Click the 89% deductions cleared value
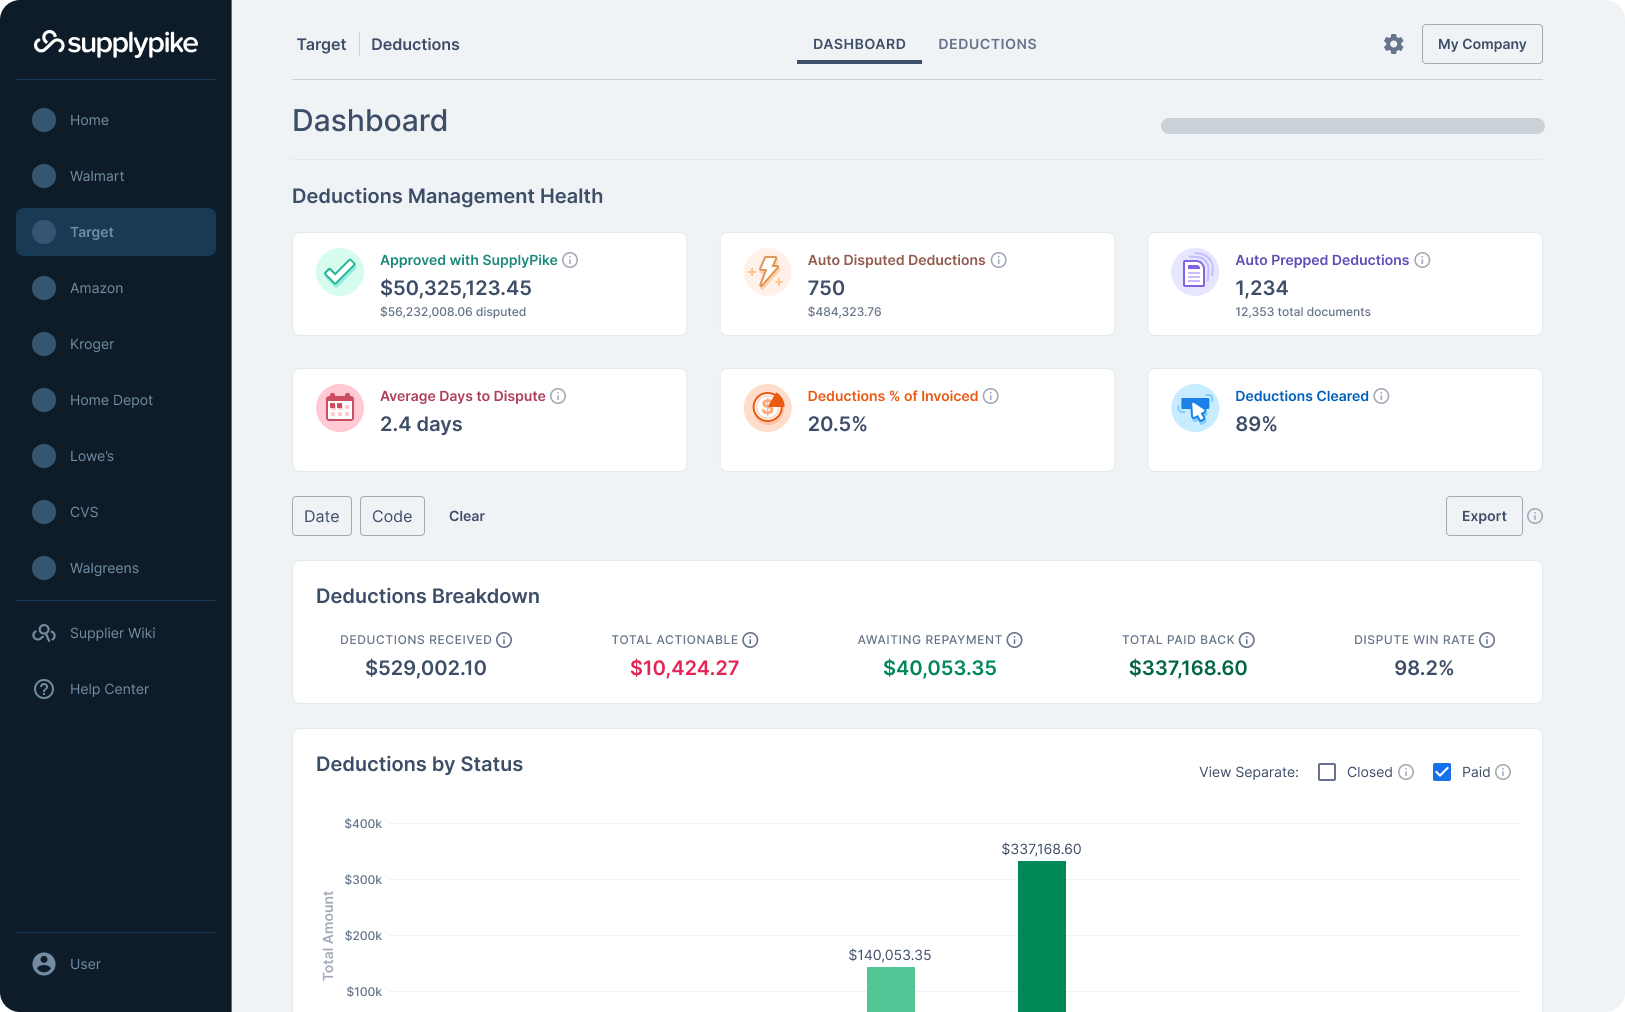Viewport: 1625px width, 1012px height. coord(1256,424)
